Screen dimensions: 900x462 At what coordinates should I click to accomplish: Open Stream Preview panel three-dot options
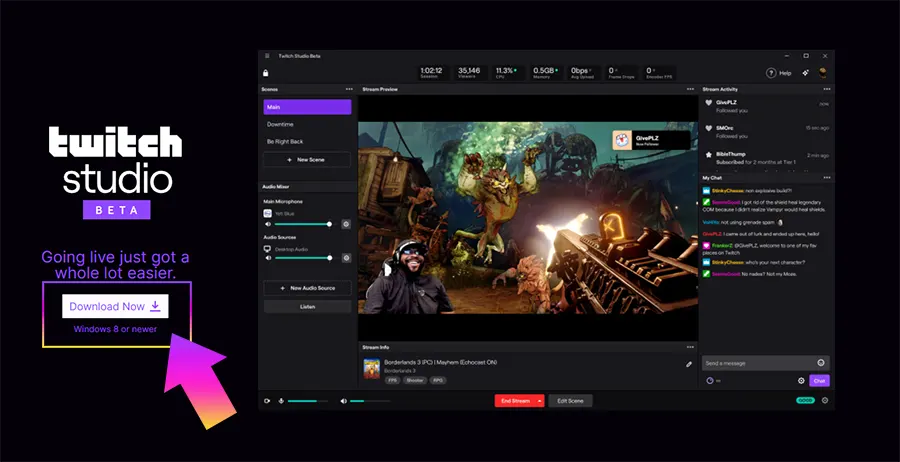[690, 89]
